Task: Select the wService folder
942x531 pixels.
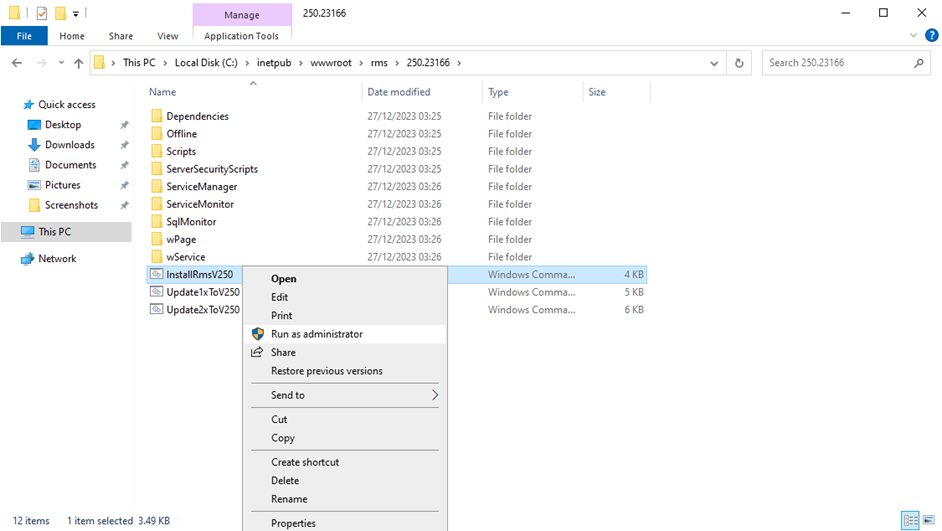Action: pyautogui.click(x=186, y=257)
